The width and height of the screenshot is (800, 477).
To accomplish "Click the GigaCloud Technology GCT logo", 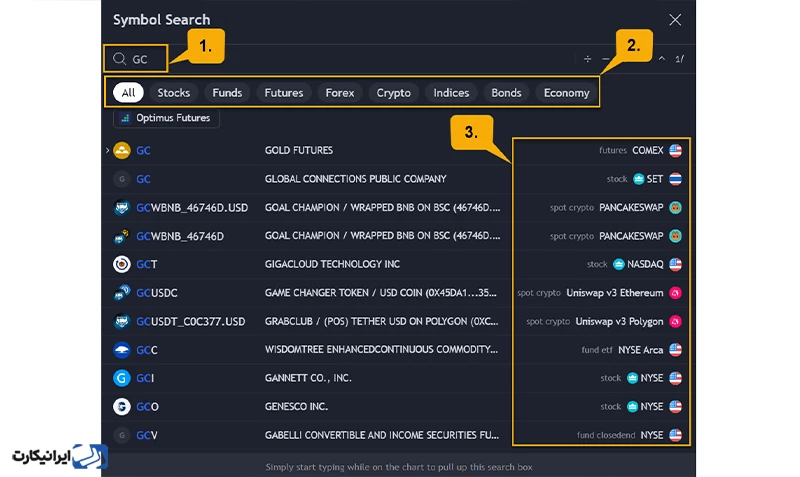I will coord(121,264).
